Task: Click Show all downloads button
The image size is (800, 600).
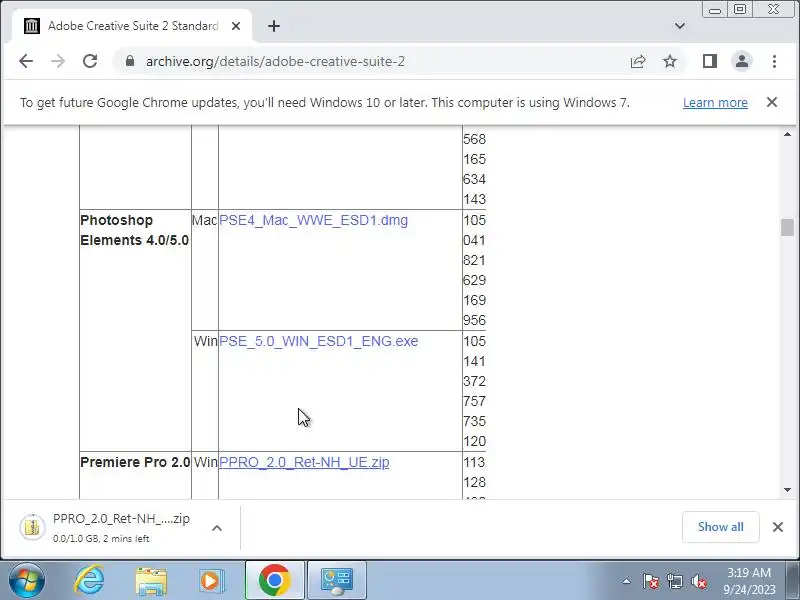Action: pyautogui.click(x=720, y=527)
